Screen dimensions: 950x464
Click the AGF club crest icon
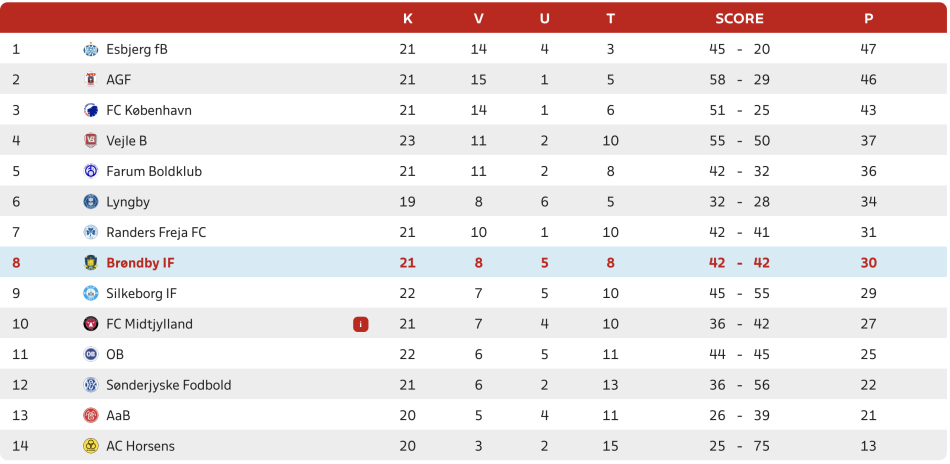click(90, 79)
